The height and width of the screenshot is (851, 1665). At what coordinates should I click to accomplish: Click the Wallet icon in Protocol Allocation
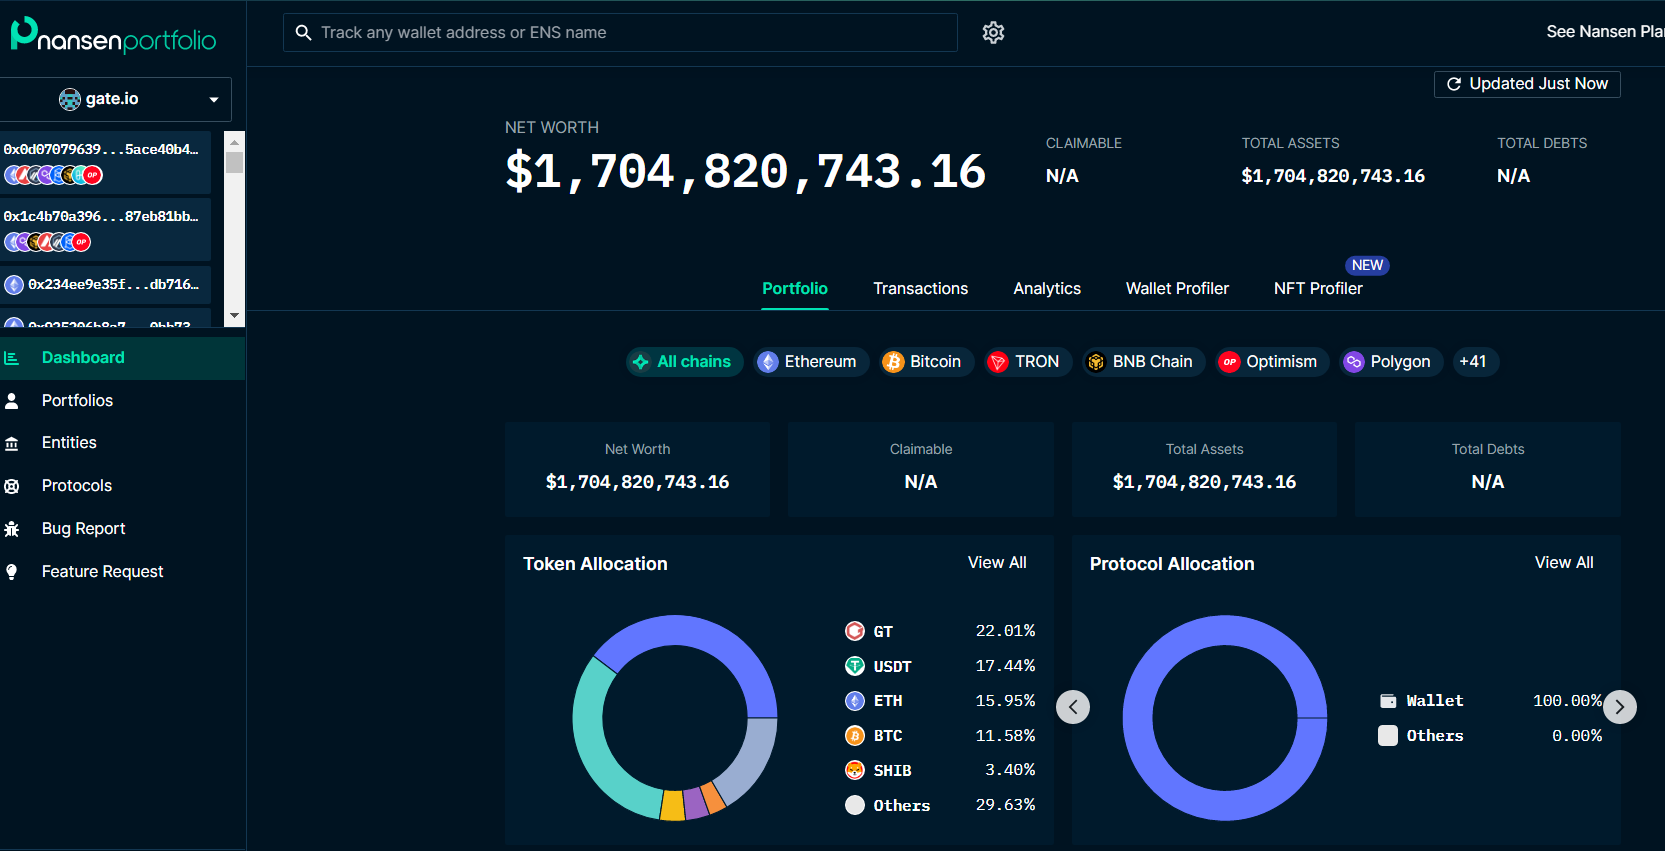click(1388, 701)
